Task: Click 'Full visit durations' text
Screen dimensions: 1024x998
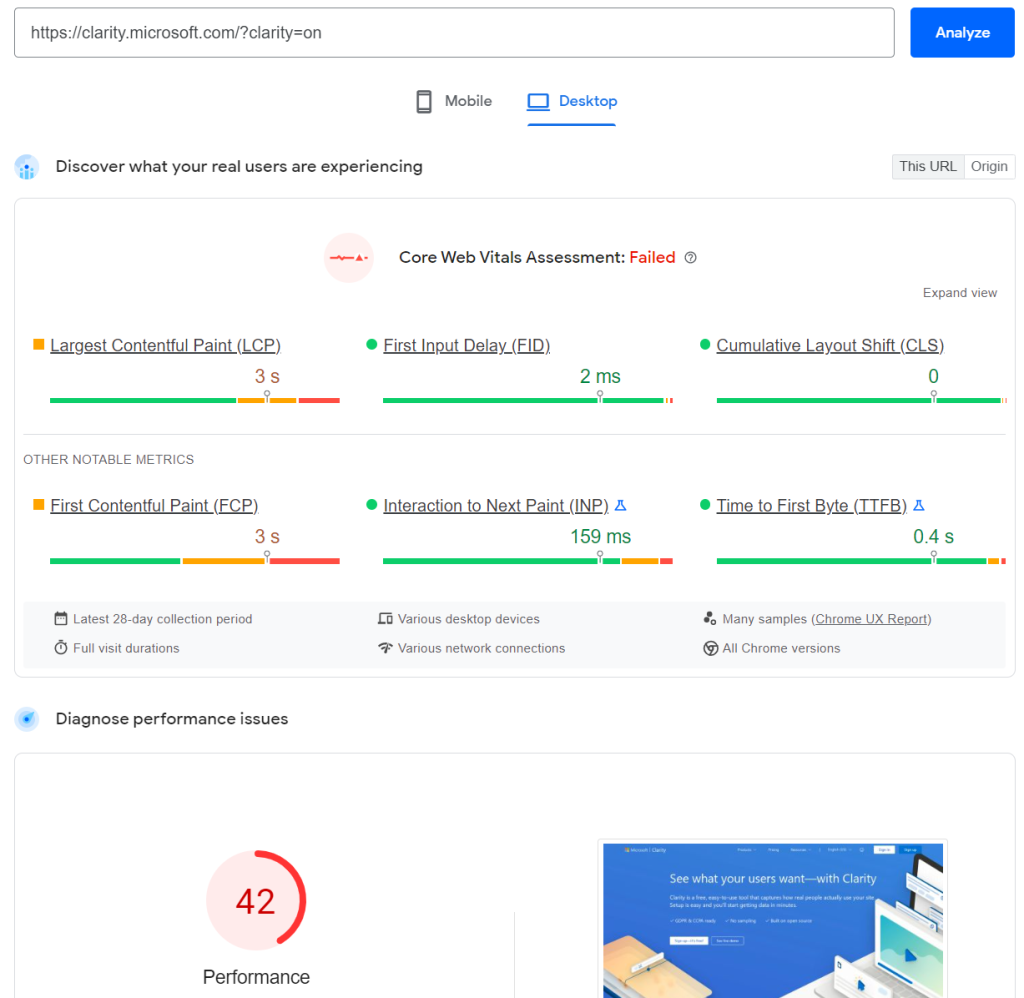Action: [126, 648]
